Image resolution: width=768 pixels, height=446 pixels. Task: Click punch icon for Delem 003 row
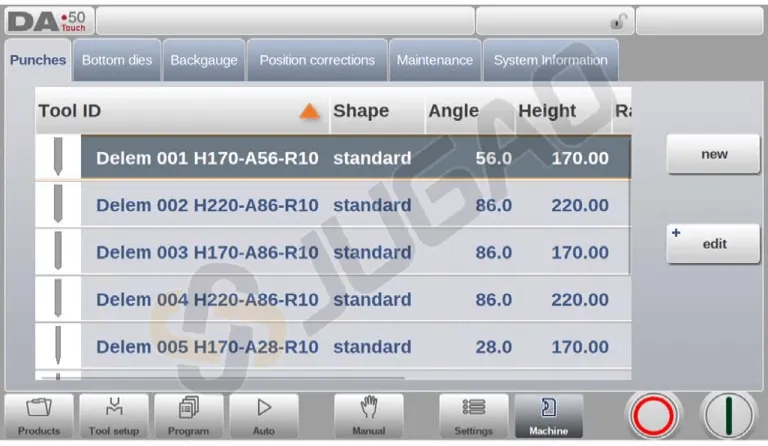pyautogui.click(x=58, y=252)
